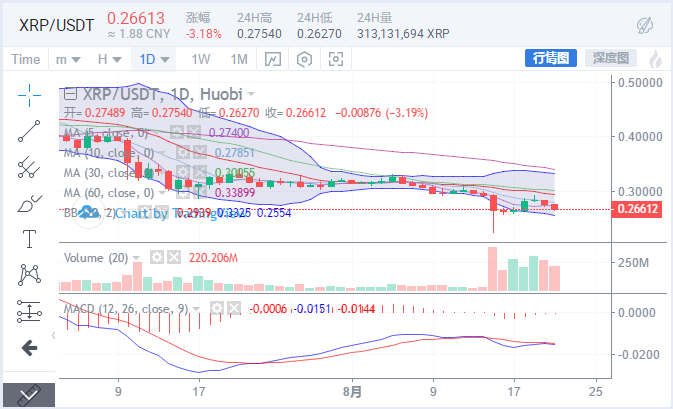Select the brush drawing tool
This screenshot has width=673, height=409.
click(x=29, y=203)
